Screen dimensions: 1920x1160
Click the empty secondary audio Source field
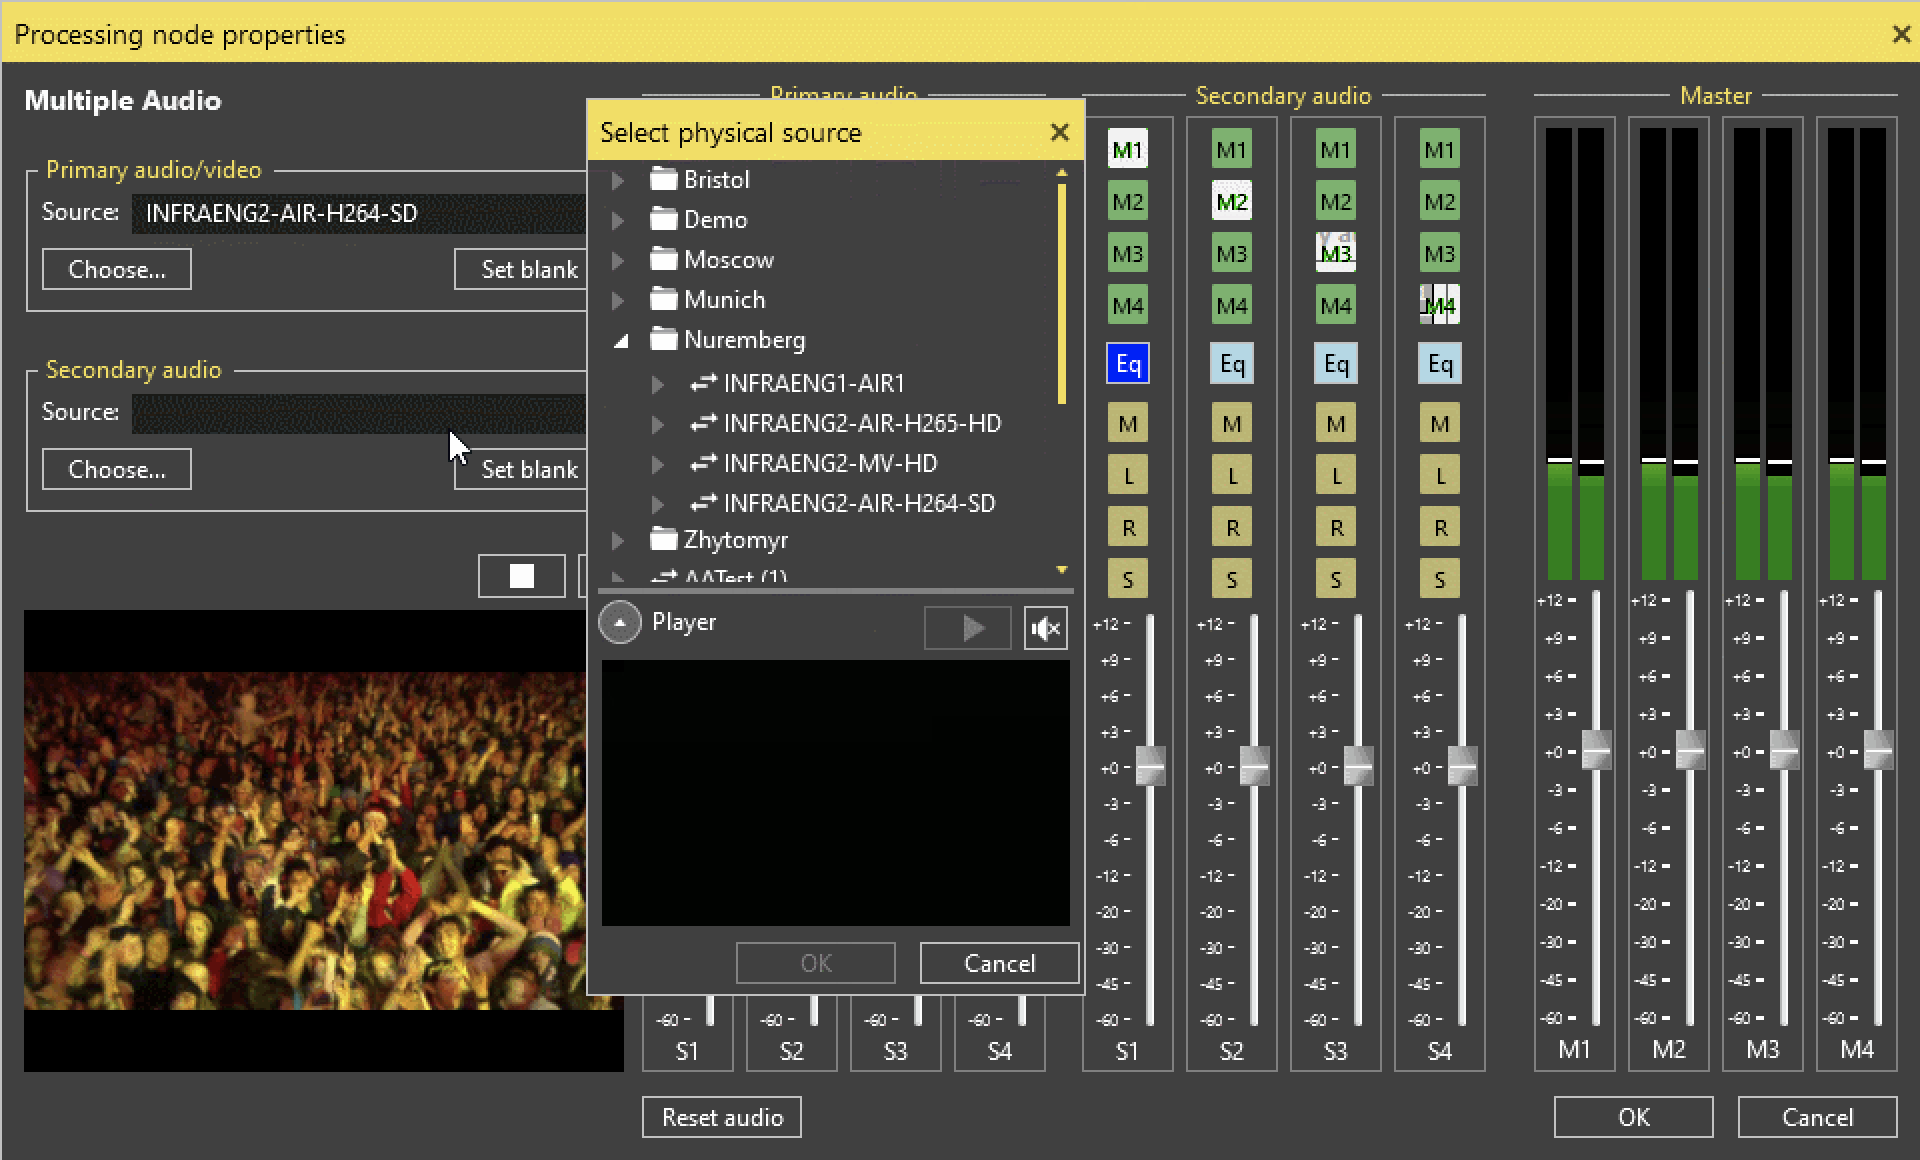359,413
